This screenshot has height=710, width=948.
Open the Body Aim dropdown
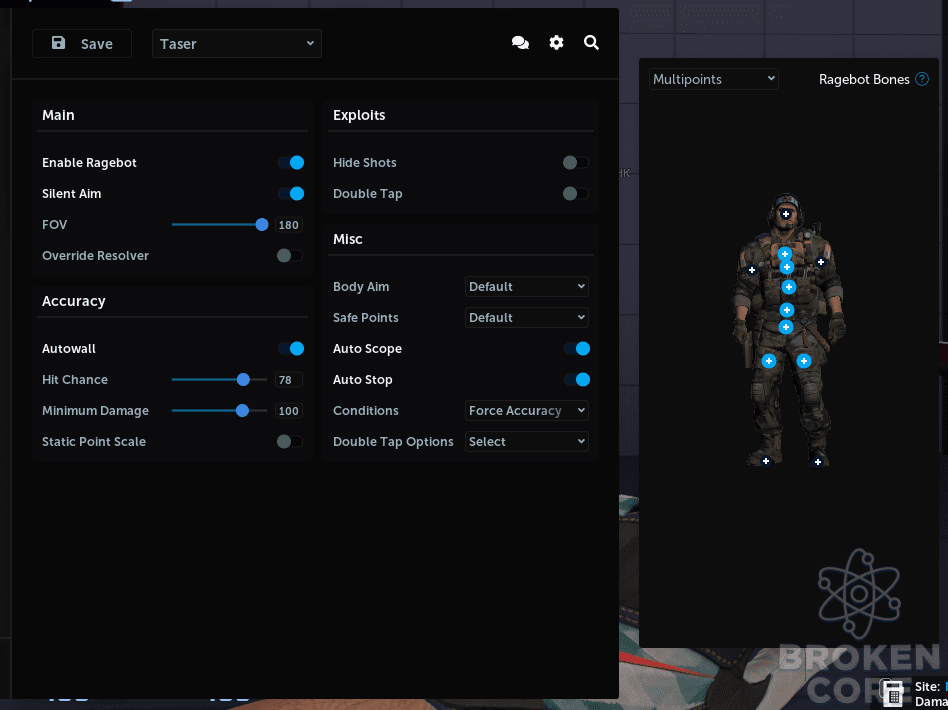point(527,287)
